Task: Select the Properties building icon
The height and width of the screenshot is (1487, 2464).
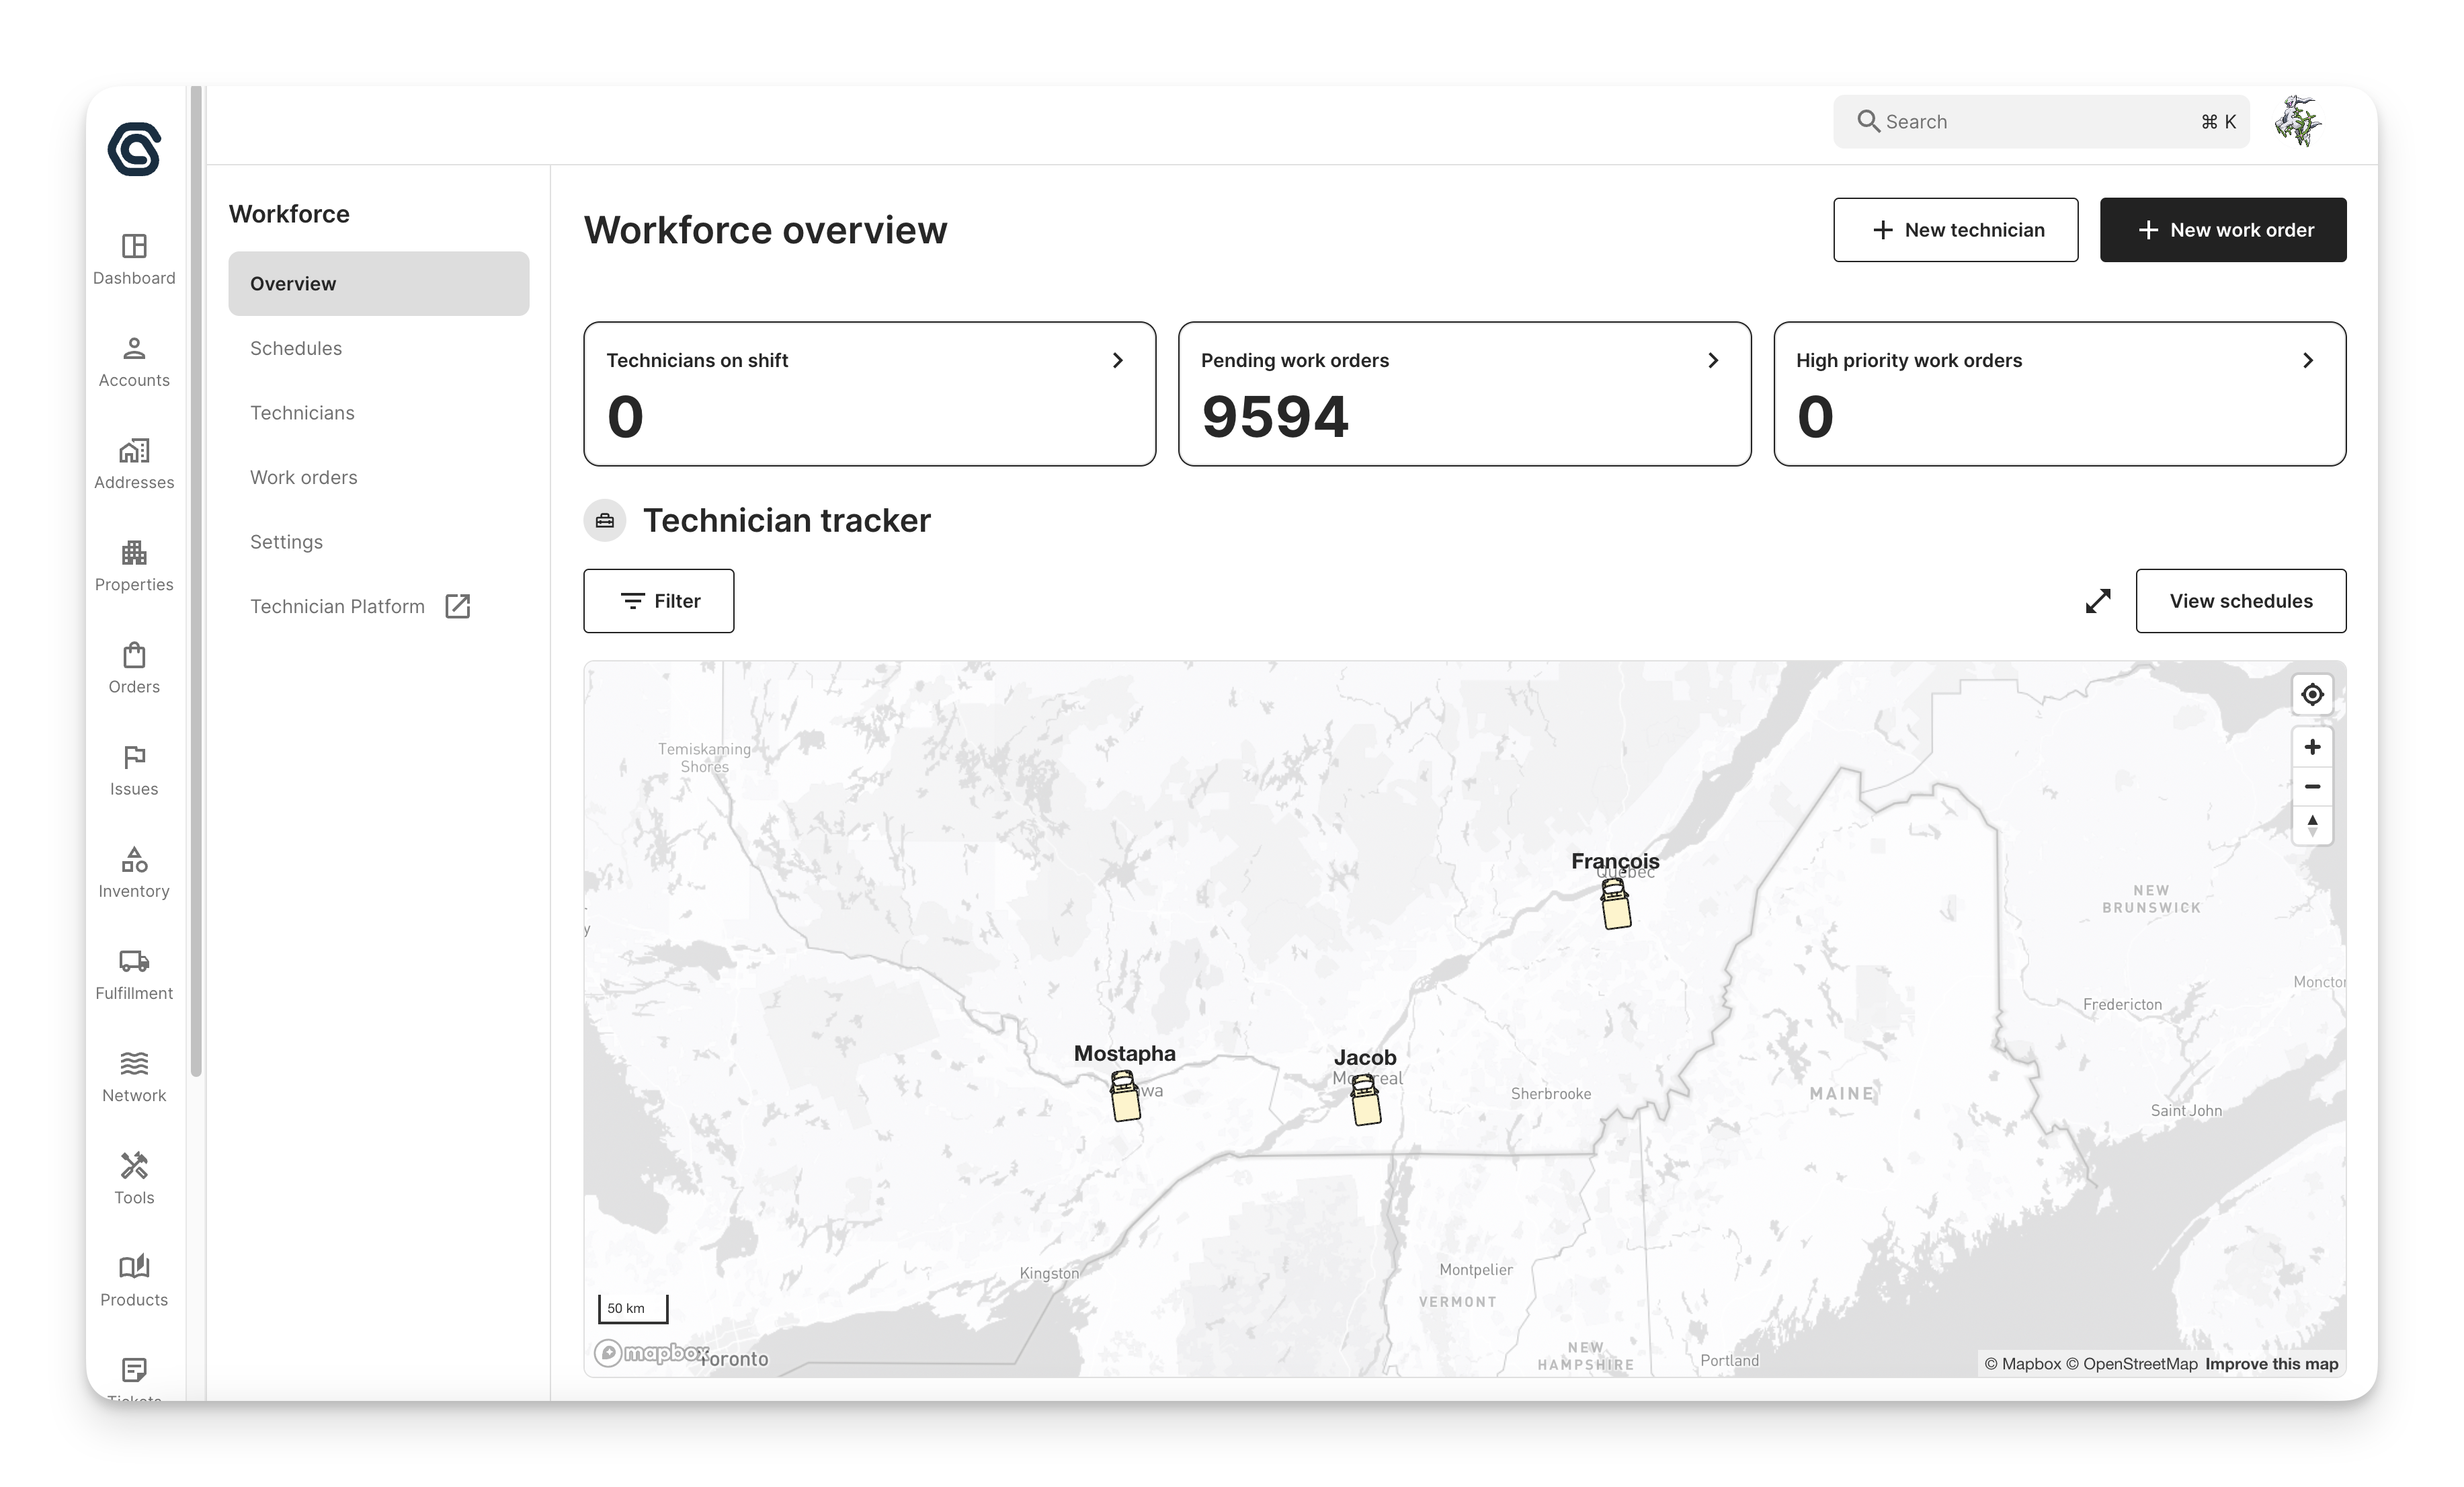Action: (x=134, y=552)
